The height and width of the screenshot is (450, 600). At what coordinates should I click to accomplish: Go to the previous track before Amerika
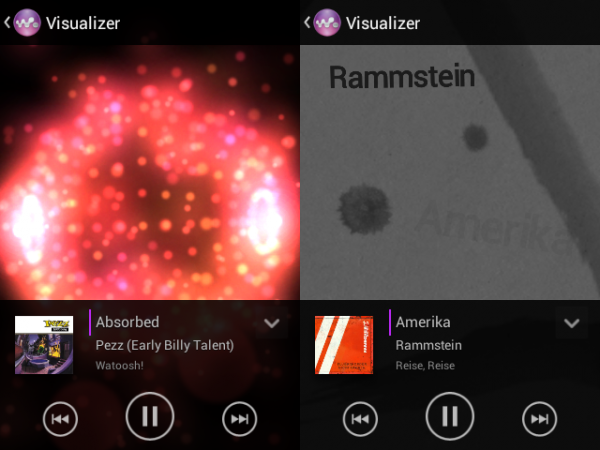[360, 419]
